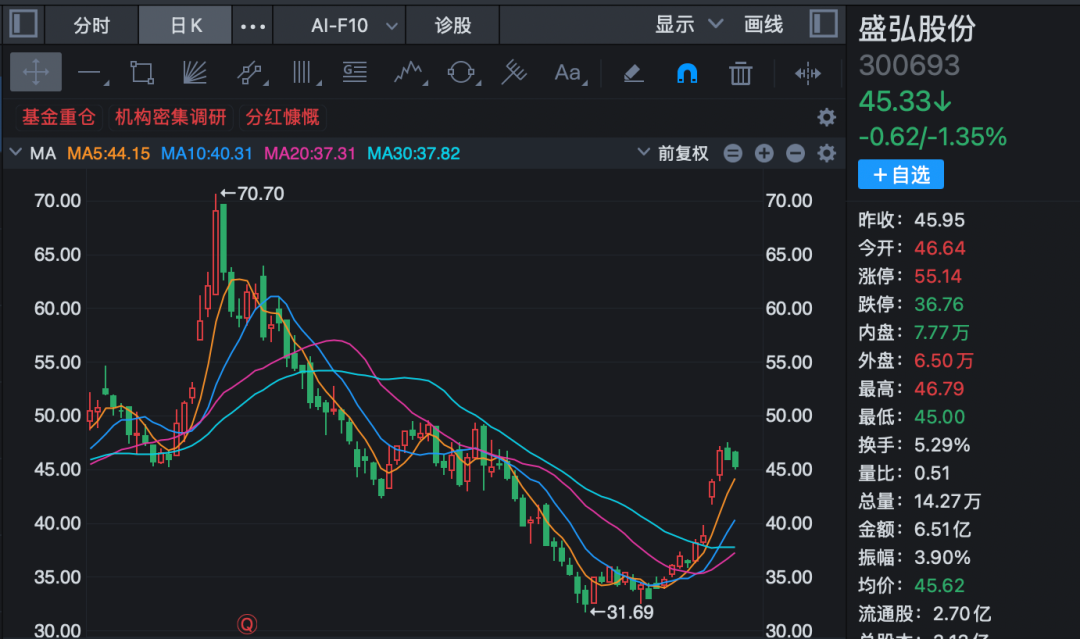Image resolution: width=1080 pixels, height=639 pixels.
Task: Click the +自选 add to watchlist button
Action: click(901, 175)
